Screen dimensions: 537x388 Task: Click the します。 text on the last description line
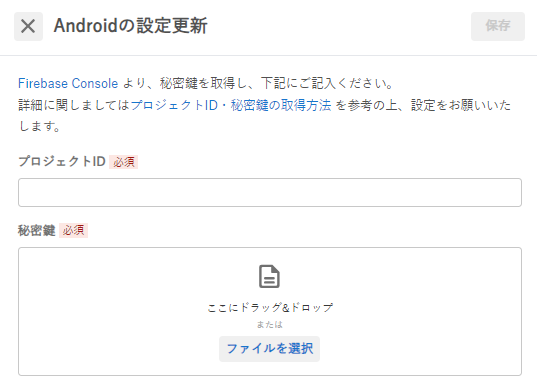pos(39,126)
